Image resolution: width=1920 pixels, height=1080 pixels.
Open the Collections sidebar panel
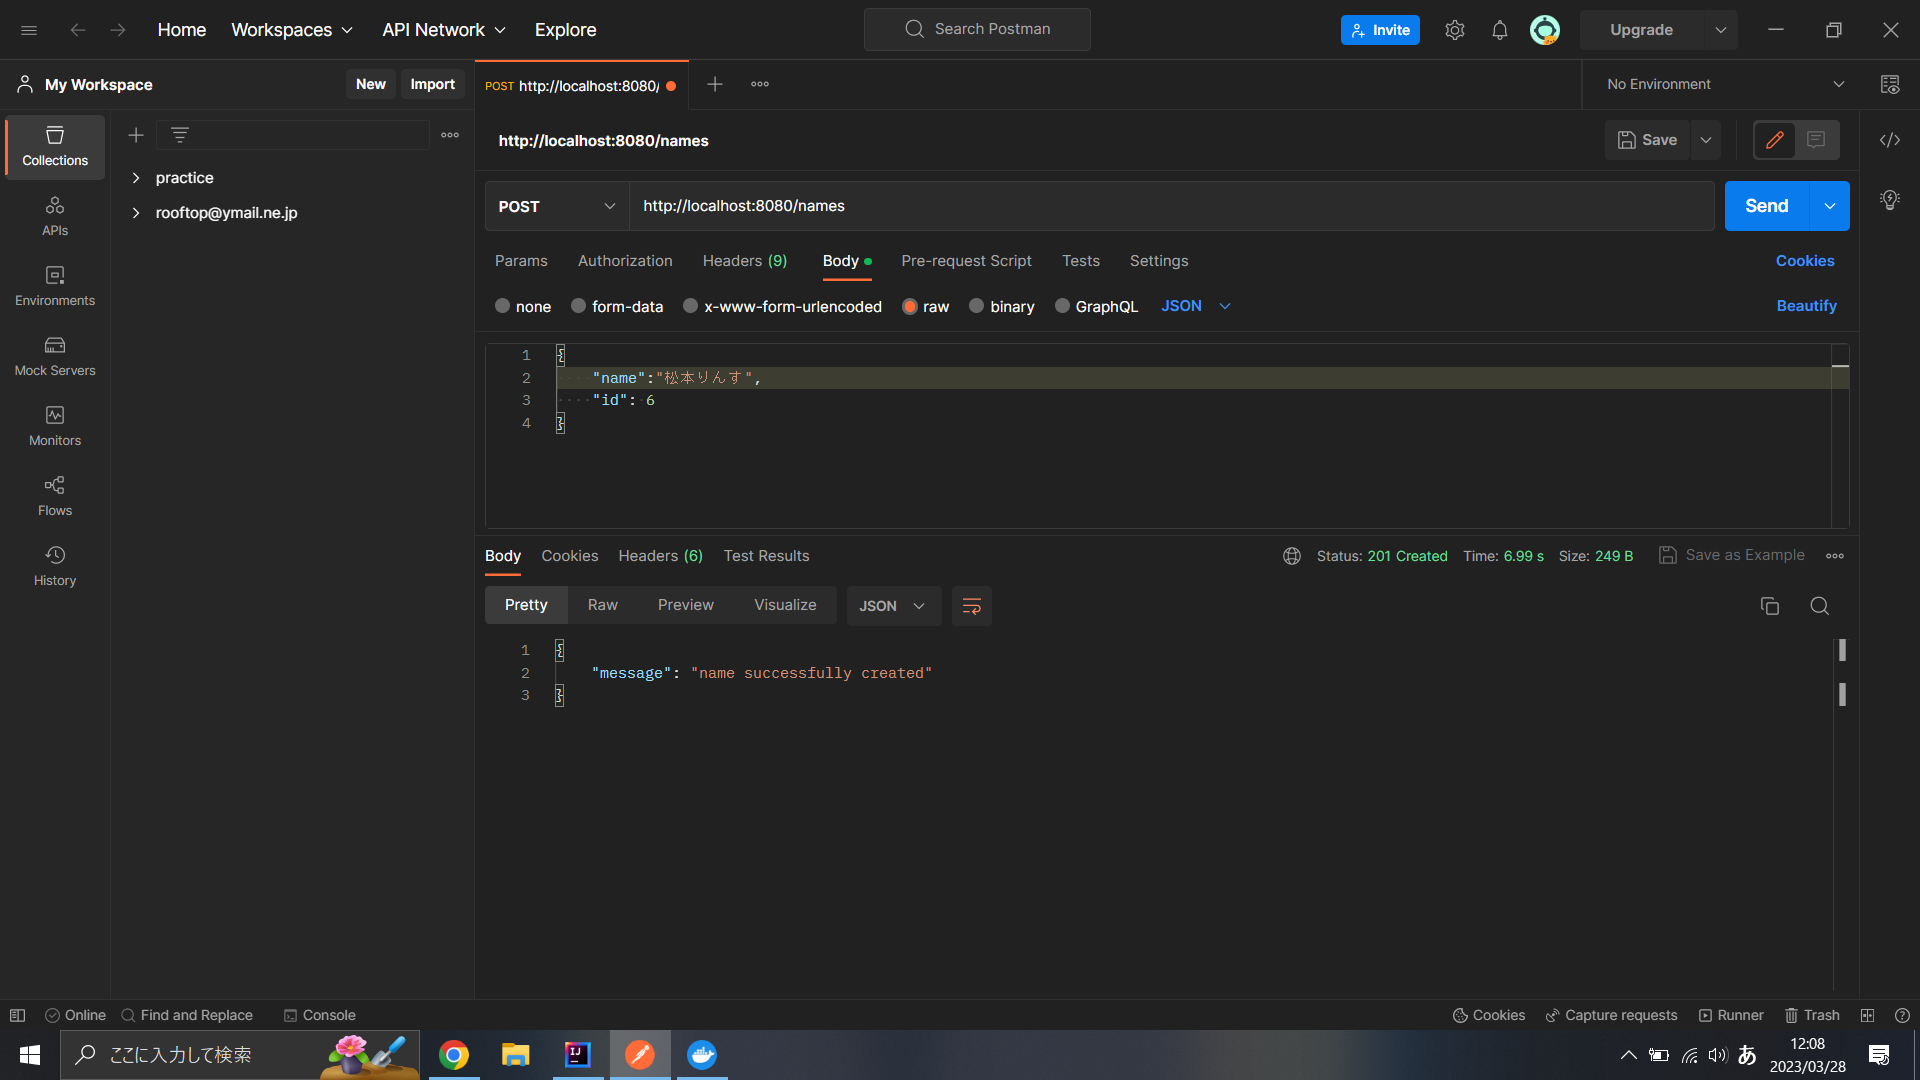click(55, 146)
